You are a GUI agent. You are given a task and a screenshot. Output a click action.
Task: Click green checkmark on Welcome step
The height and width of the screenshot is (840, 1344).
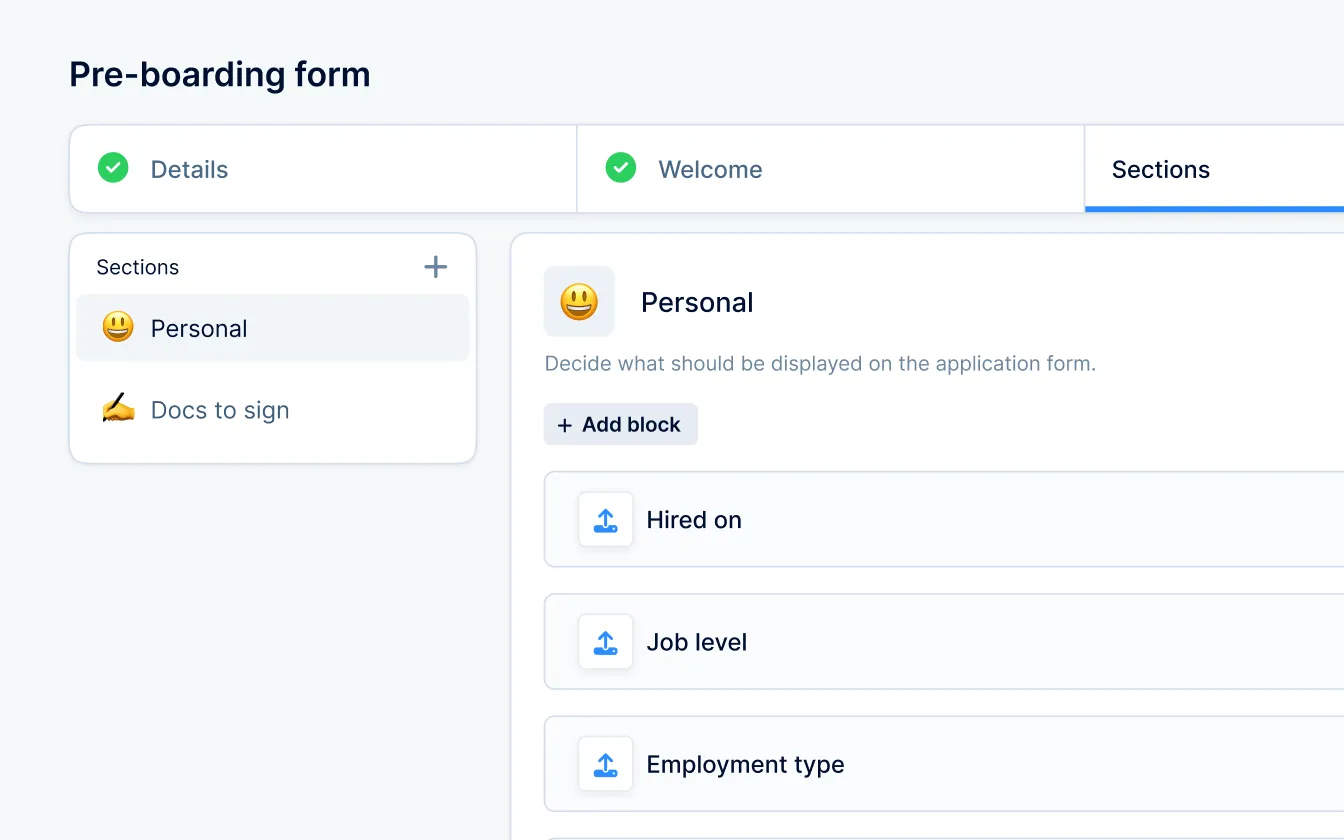click(x=621, y=168)
